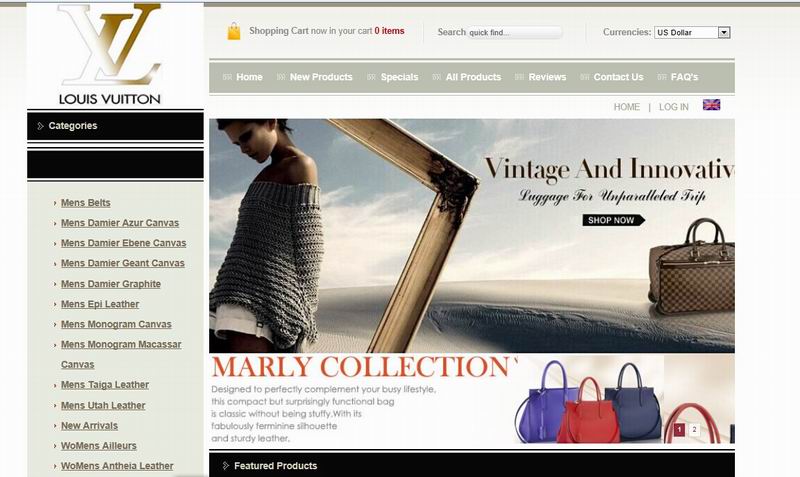The height and width of the screenshot is (477, 800).
Task: Open the Mens Belts category
Action: [85, 203]
